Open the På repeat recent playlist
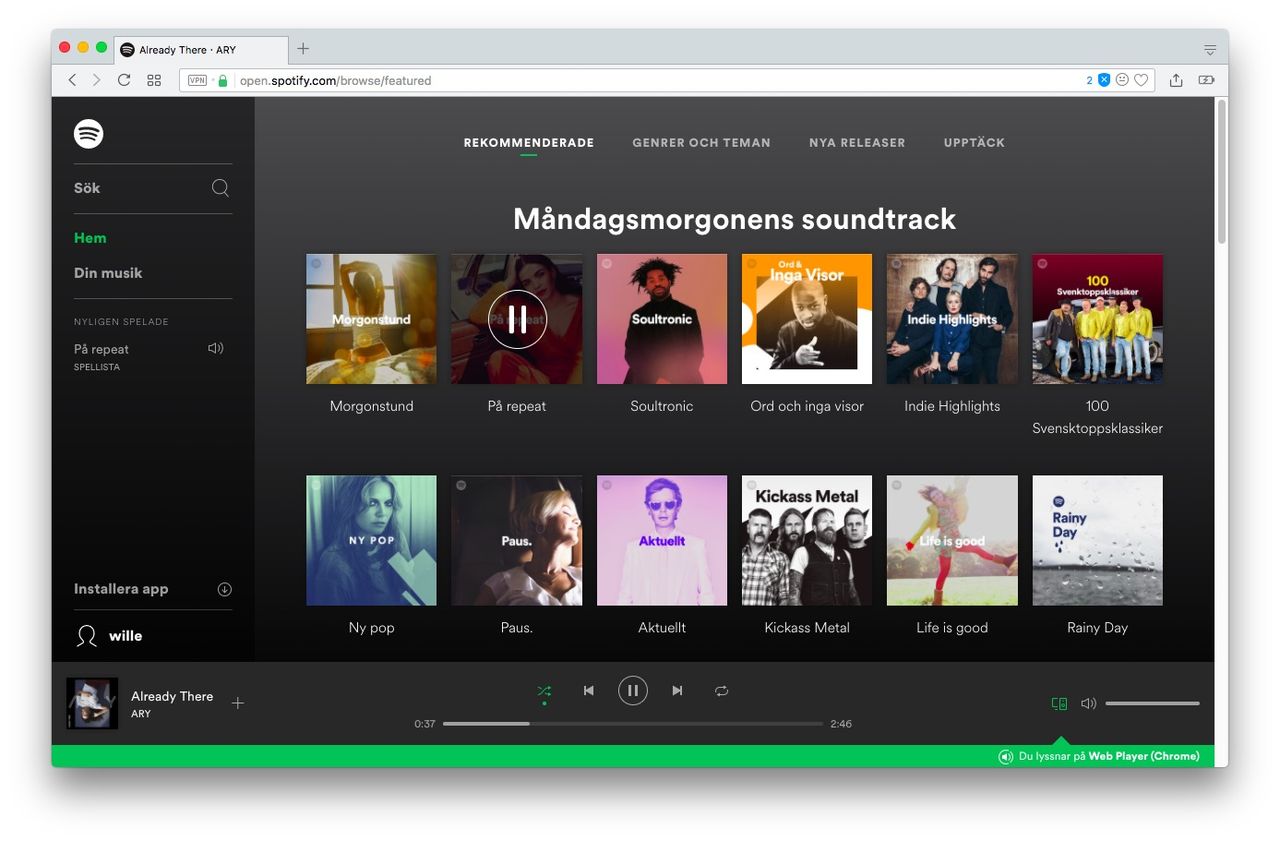1280x841 pixels. [x=101, y=349]
